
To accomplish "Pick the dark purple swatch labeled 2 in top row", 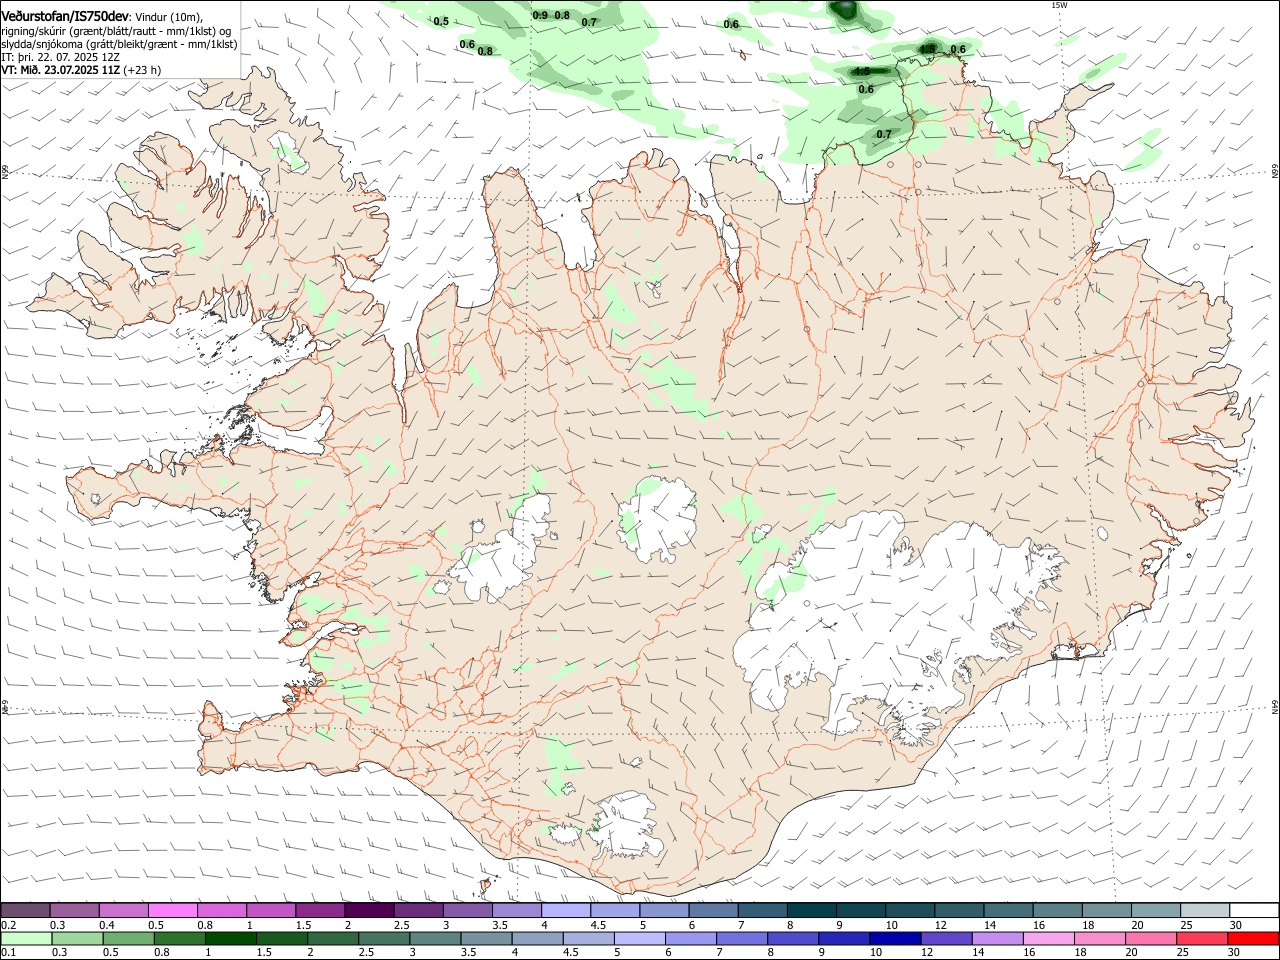I will point(369,910).
